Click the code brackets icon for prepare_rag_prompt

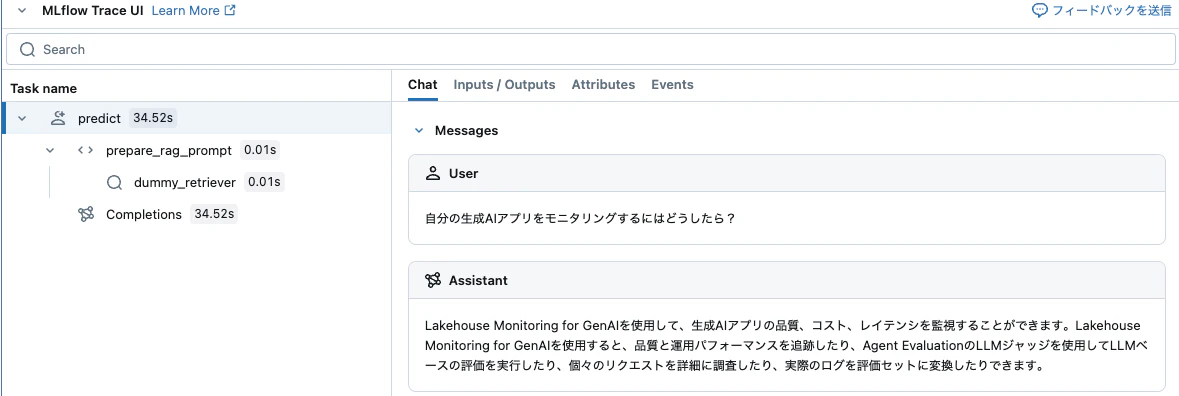coord(86,150)
